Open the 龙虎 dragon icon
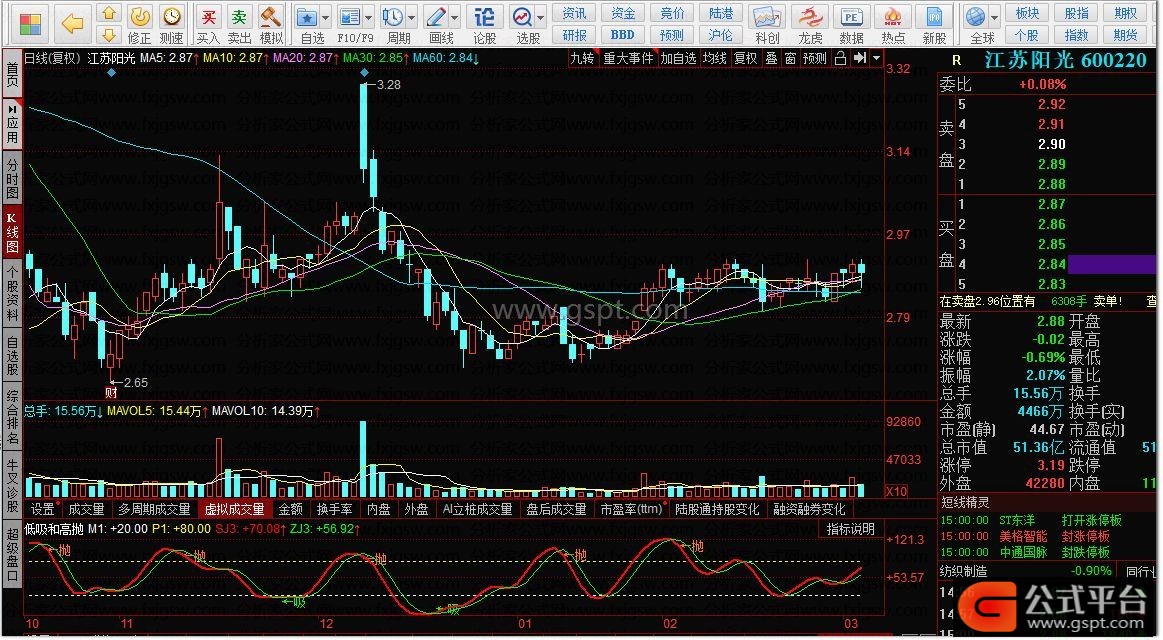The image size is (1163, 640). 810,16
